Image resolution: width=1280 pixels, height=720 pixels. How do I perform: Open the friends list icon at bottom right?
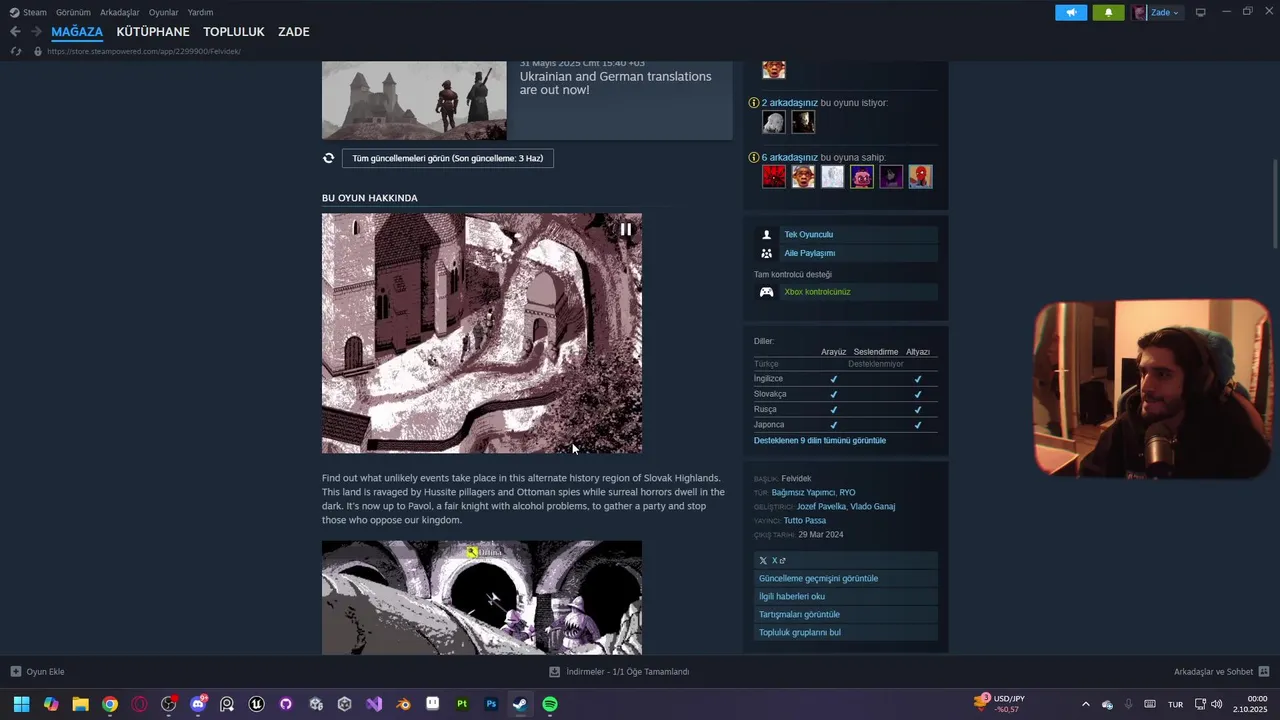[1264, 672]
